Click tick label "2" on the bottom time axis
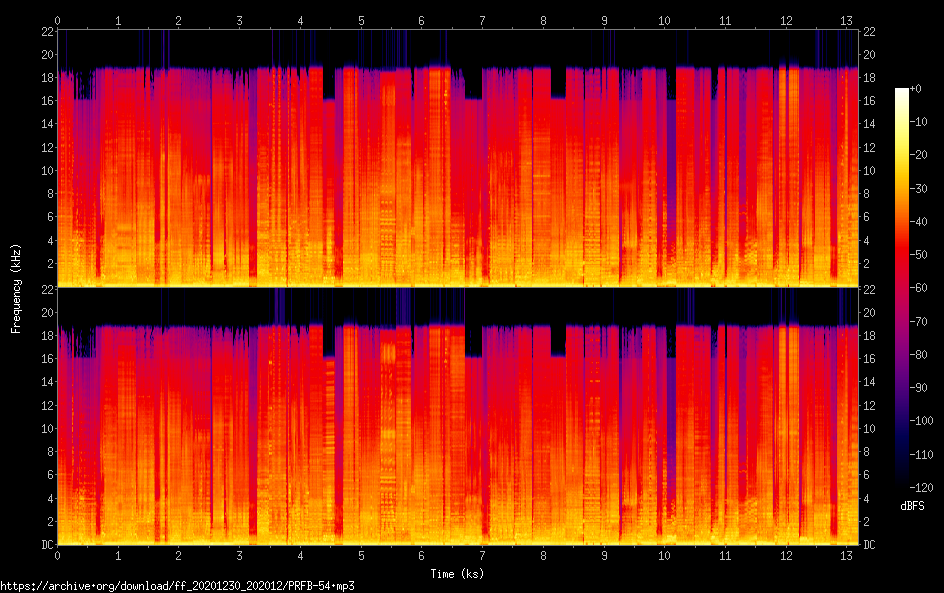Viewport: 944px width, 593px height. [x=179, y=556]
